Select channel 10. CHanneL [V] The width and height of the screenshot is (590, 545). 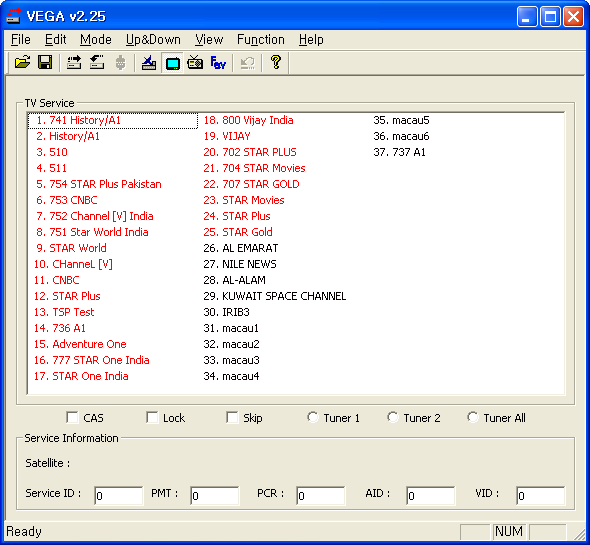pos(73,264)
